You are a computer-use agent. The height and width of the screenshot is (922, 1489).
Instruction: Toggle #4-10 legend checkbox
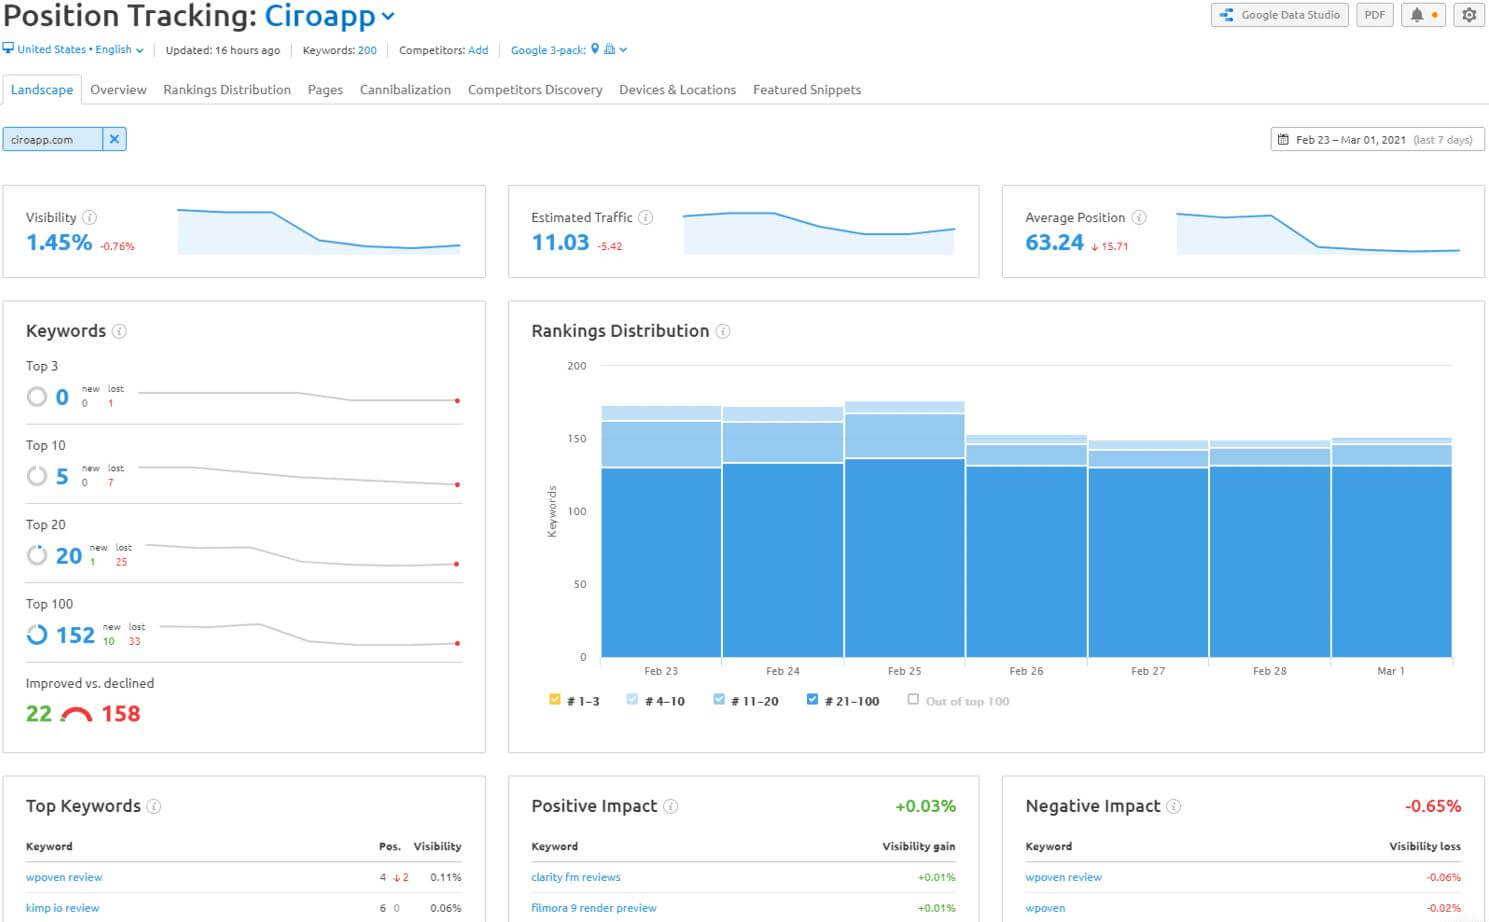coord(632,700)
